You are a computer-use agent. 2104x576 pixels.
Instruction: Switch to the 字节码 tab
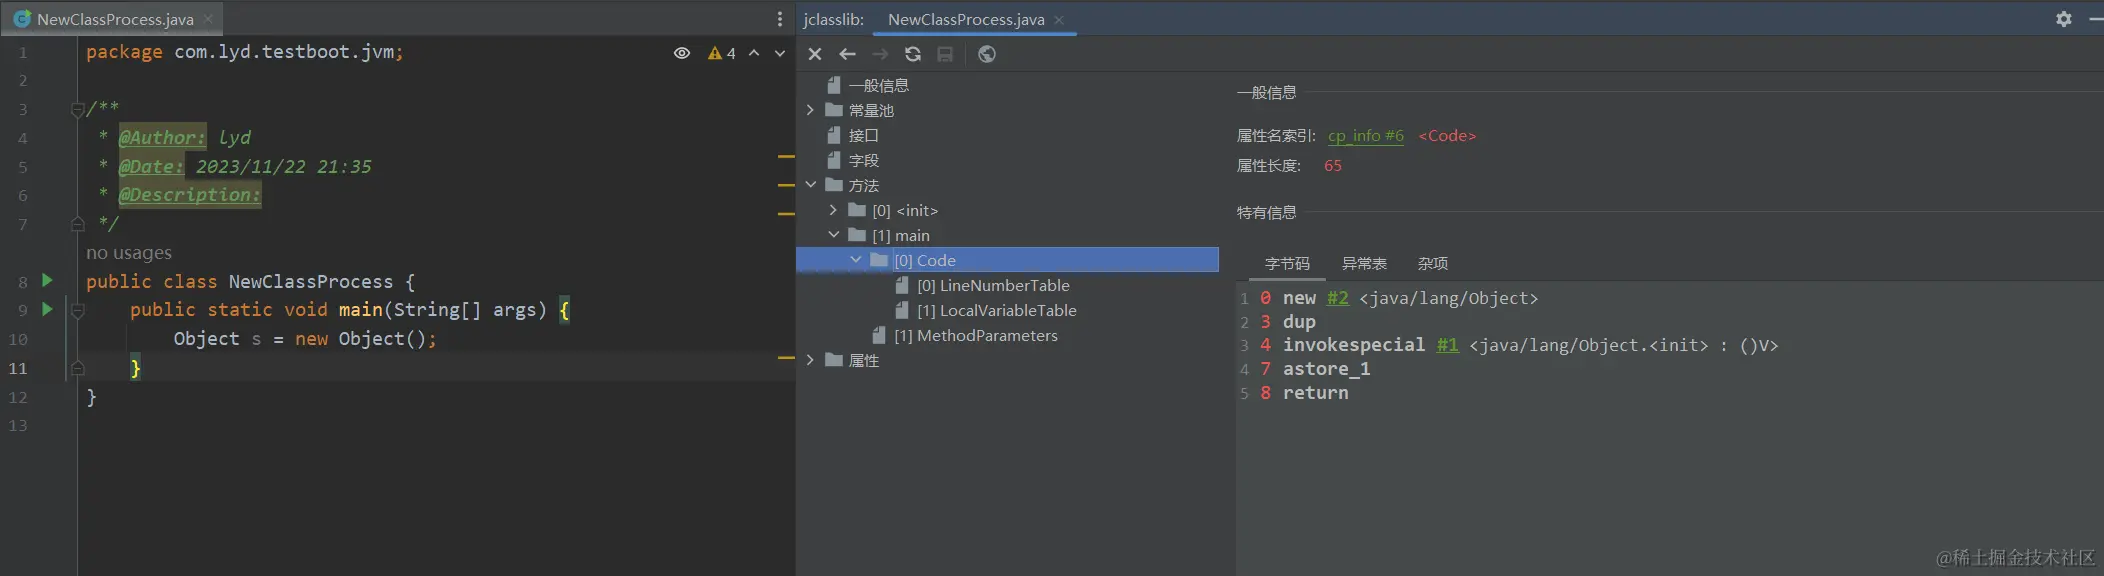coord(1287,263)
